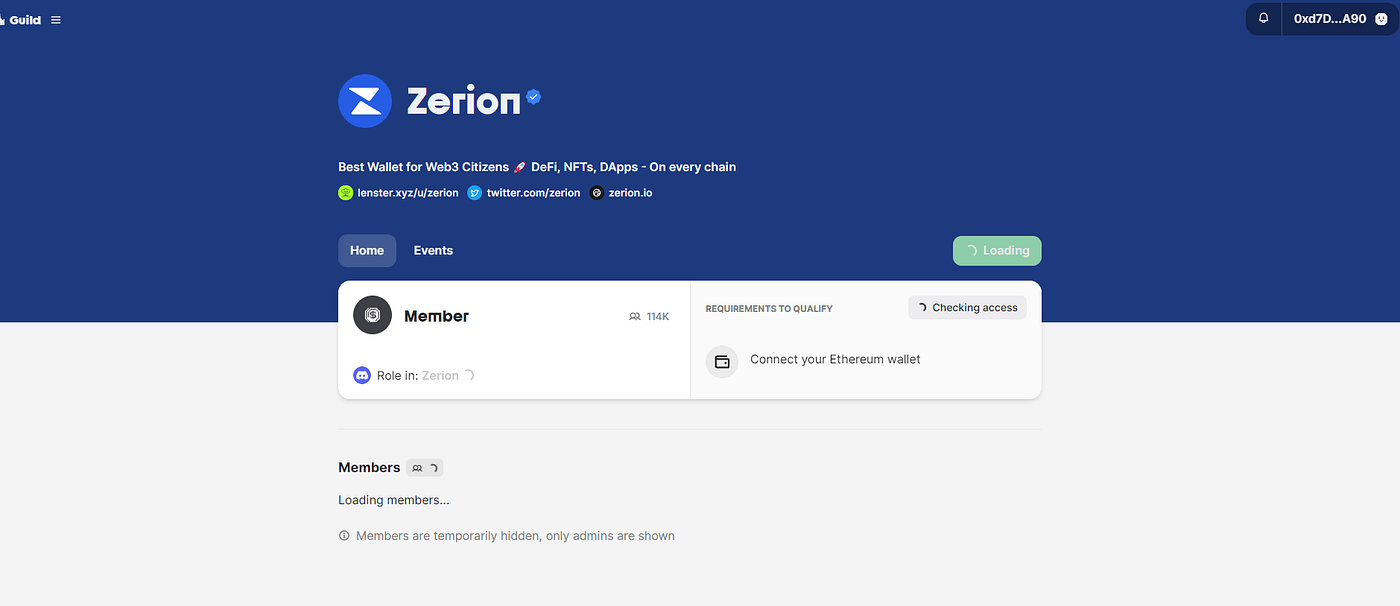Image resolution: width=1400 pixels, height=606 pixels.
Task: Click the Checking access button
Action: (x=967, y=308)
